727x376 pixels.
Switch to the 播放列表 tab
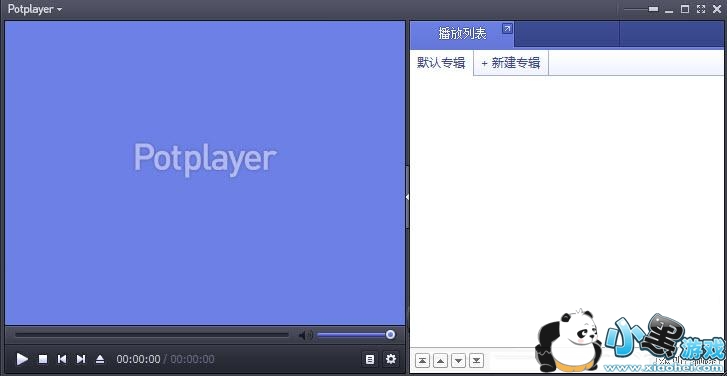(x=462, y=34)
